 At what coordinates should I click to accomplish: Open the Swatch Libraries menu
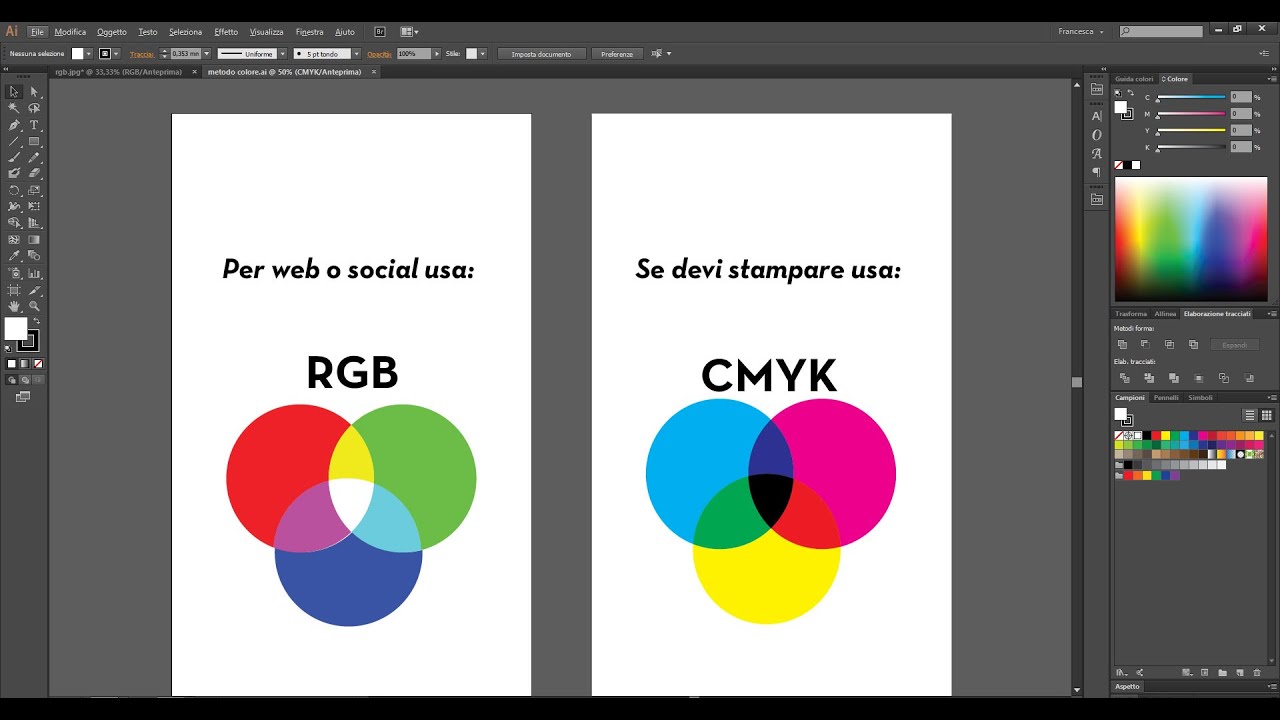[1123, 673]
